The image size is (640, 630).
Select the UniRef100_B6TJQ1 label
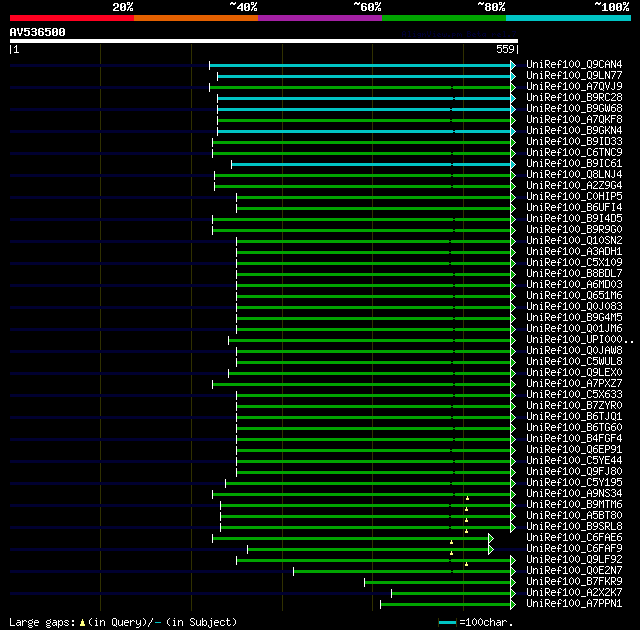pos(574,417)
